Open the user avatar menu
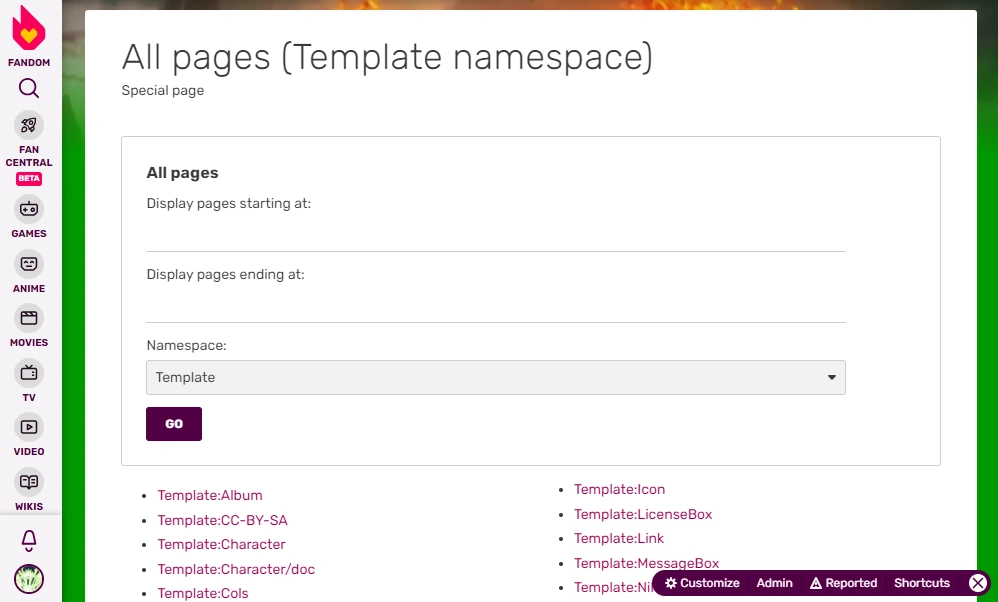The height and width of the screenshot is (602, 998). (29, 579)
